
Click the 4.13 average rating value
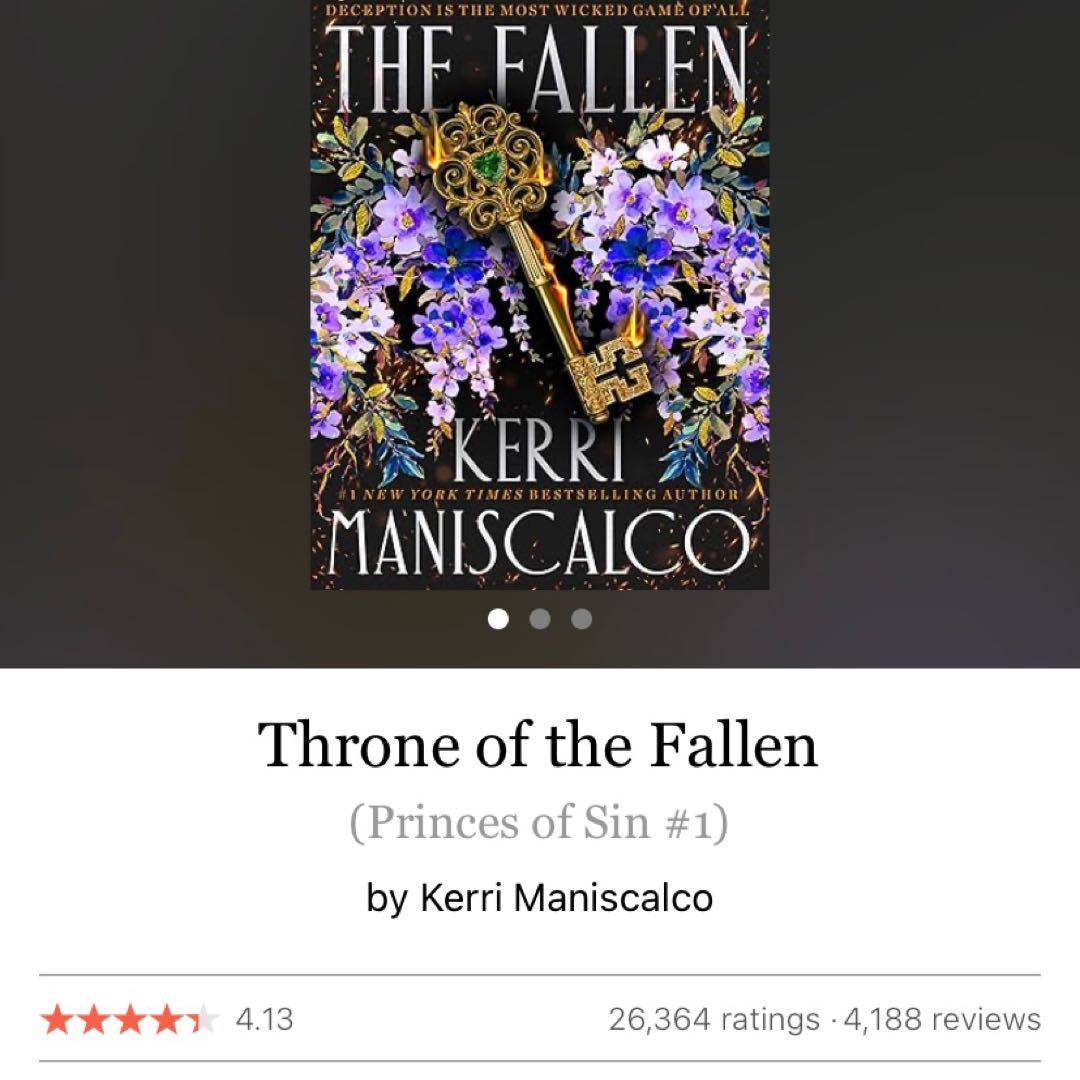click(x=264, y=1019)
